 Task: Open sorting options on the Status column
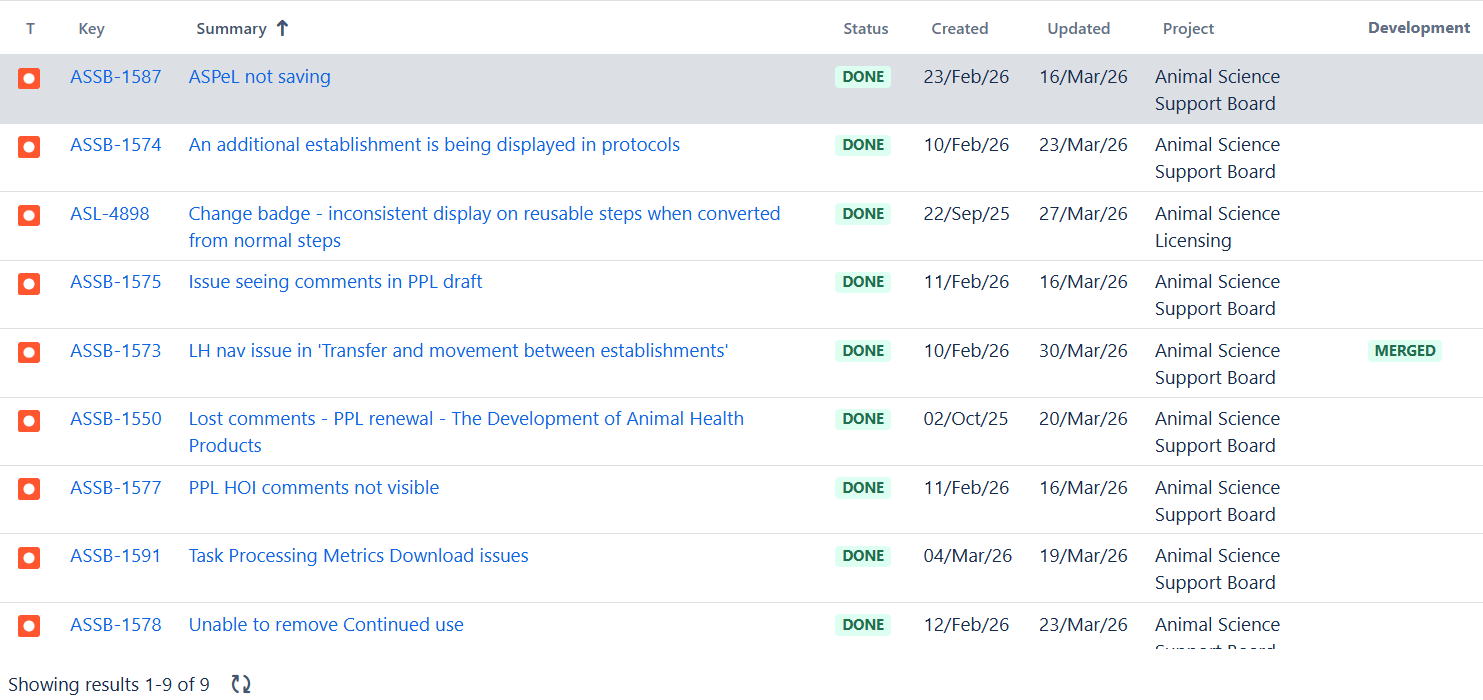(x=865, y=28)
